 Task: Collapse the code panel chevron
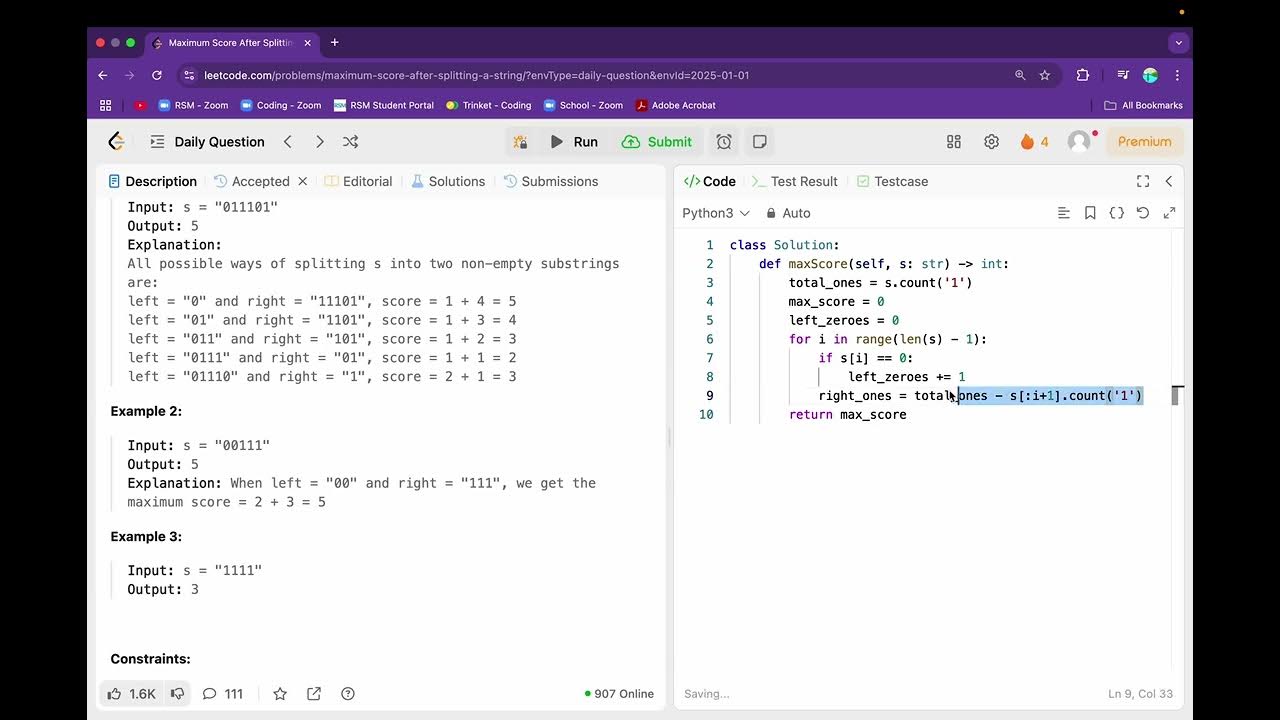tap(1169, 181)
